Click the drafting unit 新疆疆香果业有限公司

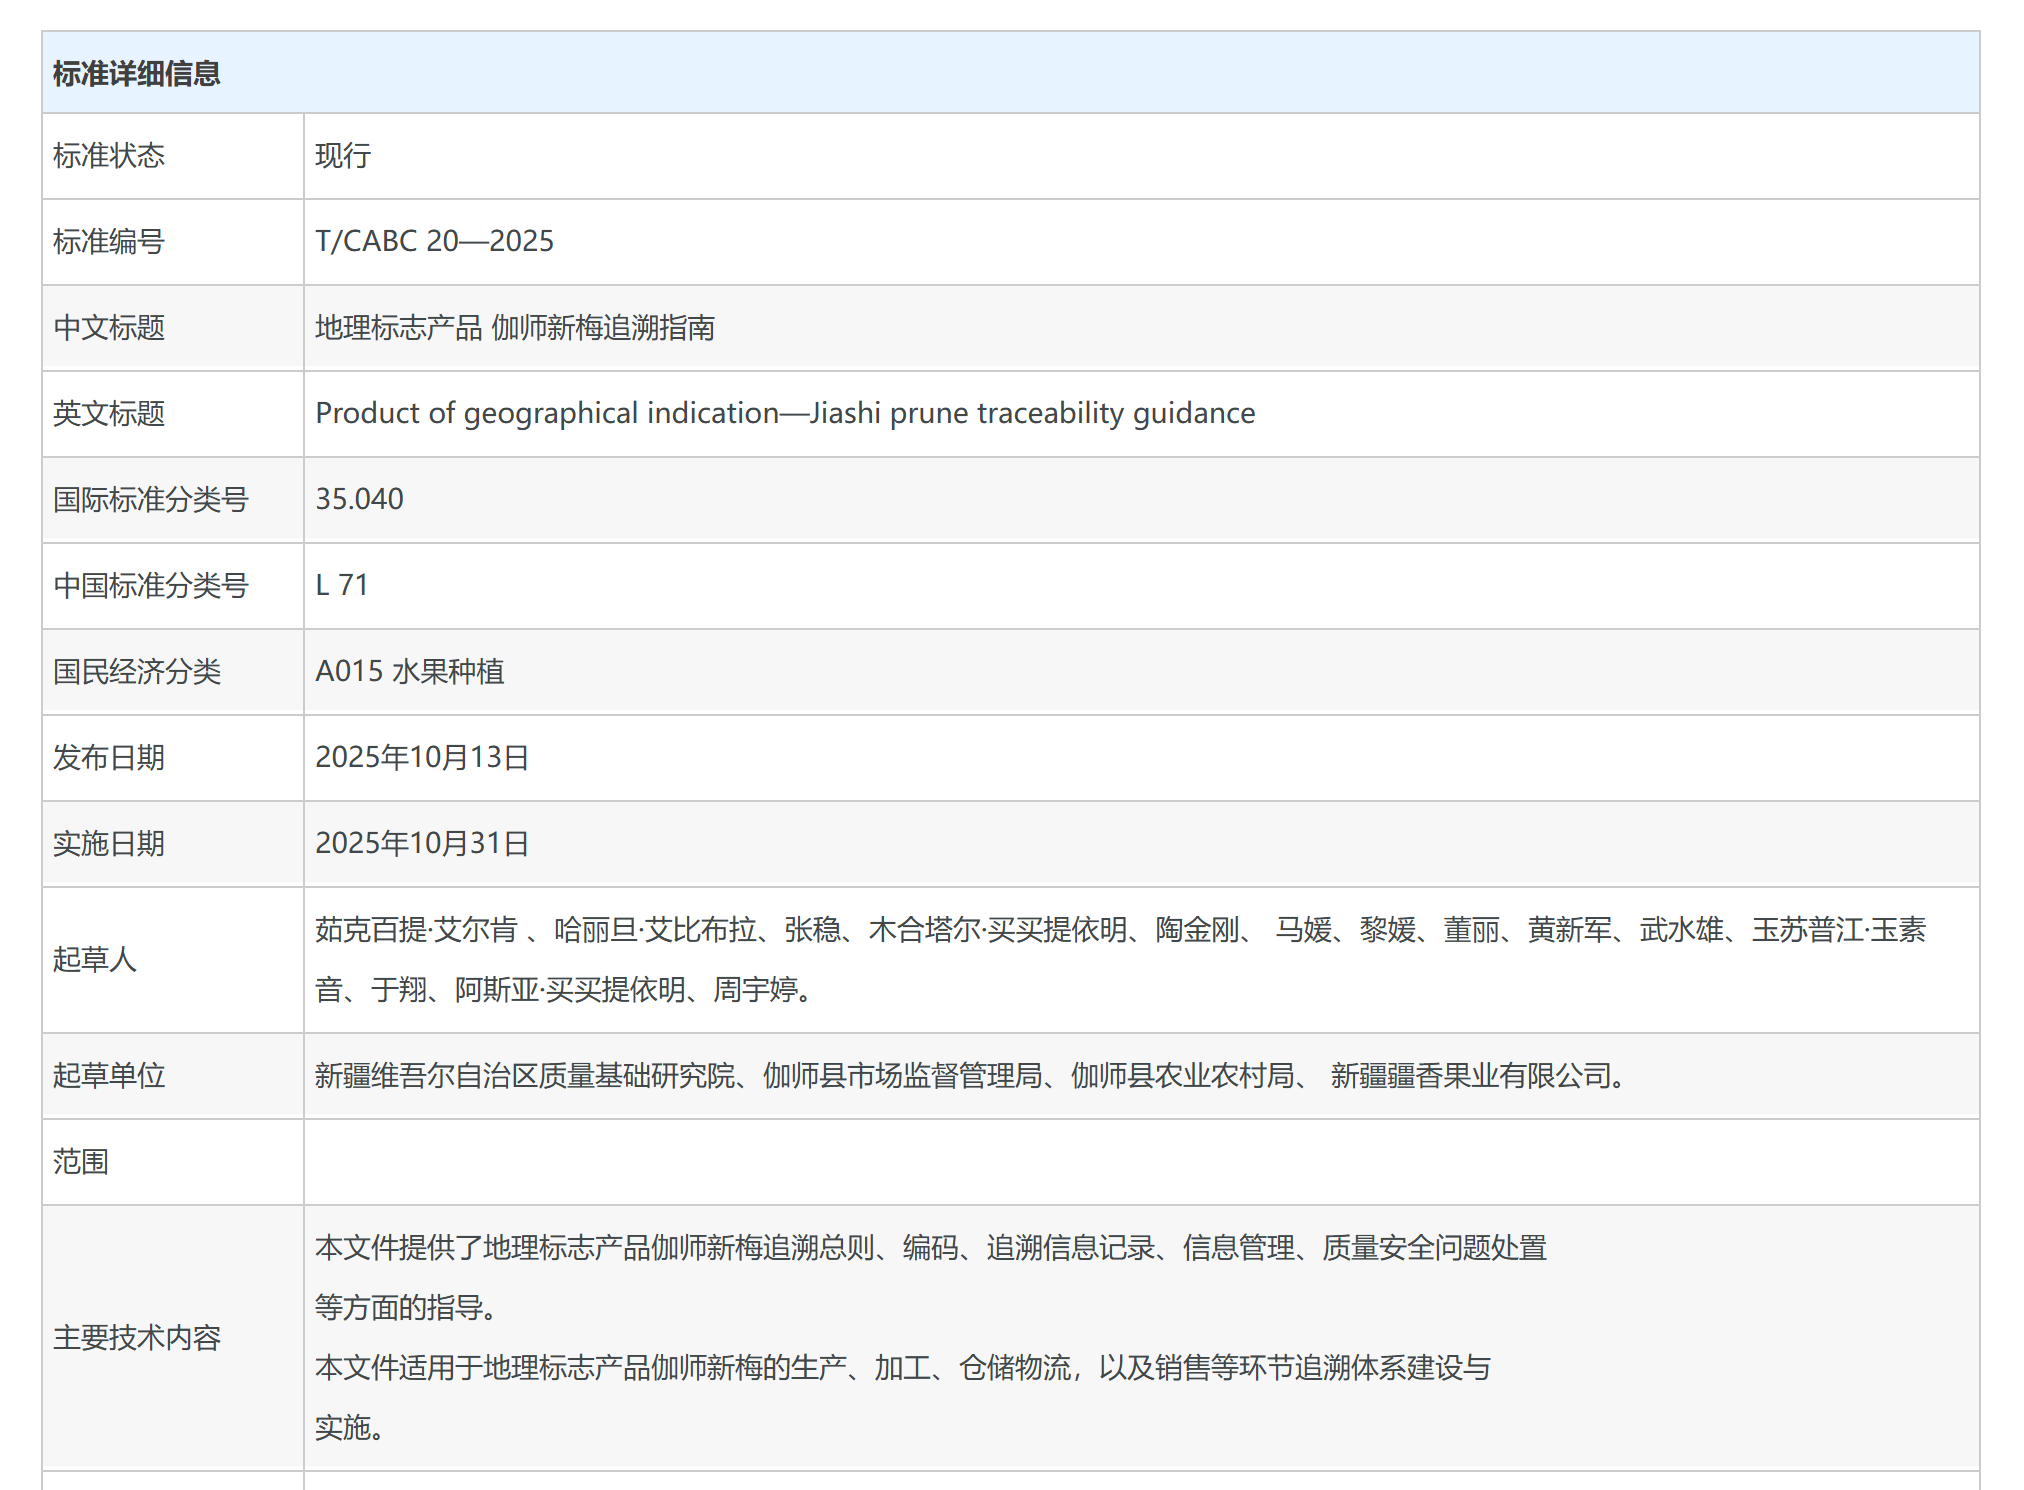tap(1470, 1076)
